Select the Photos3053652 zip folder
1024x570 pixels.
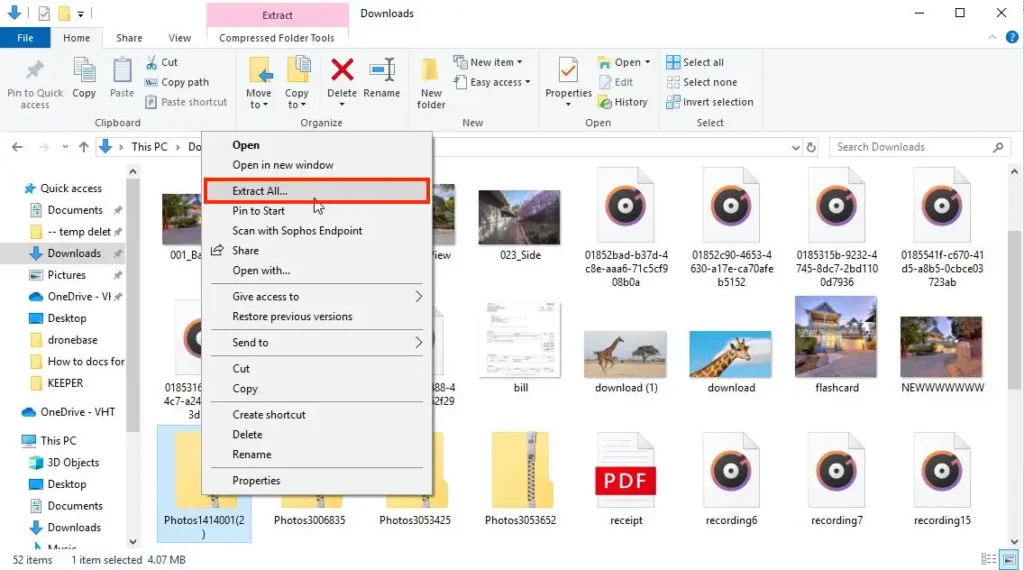point(520,480)
